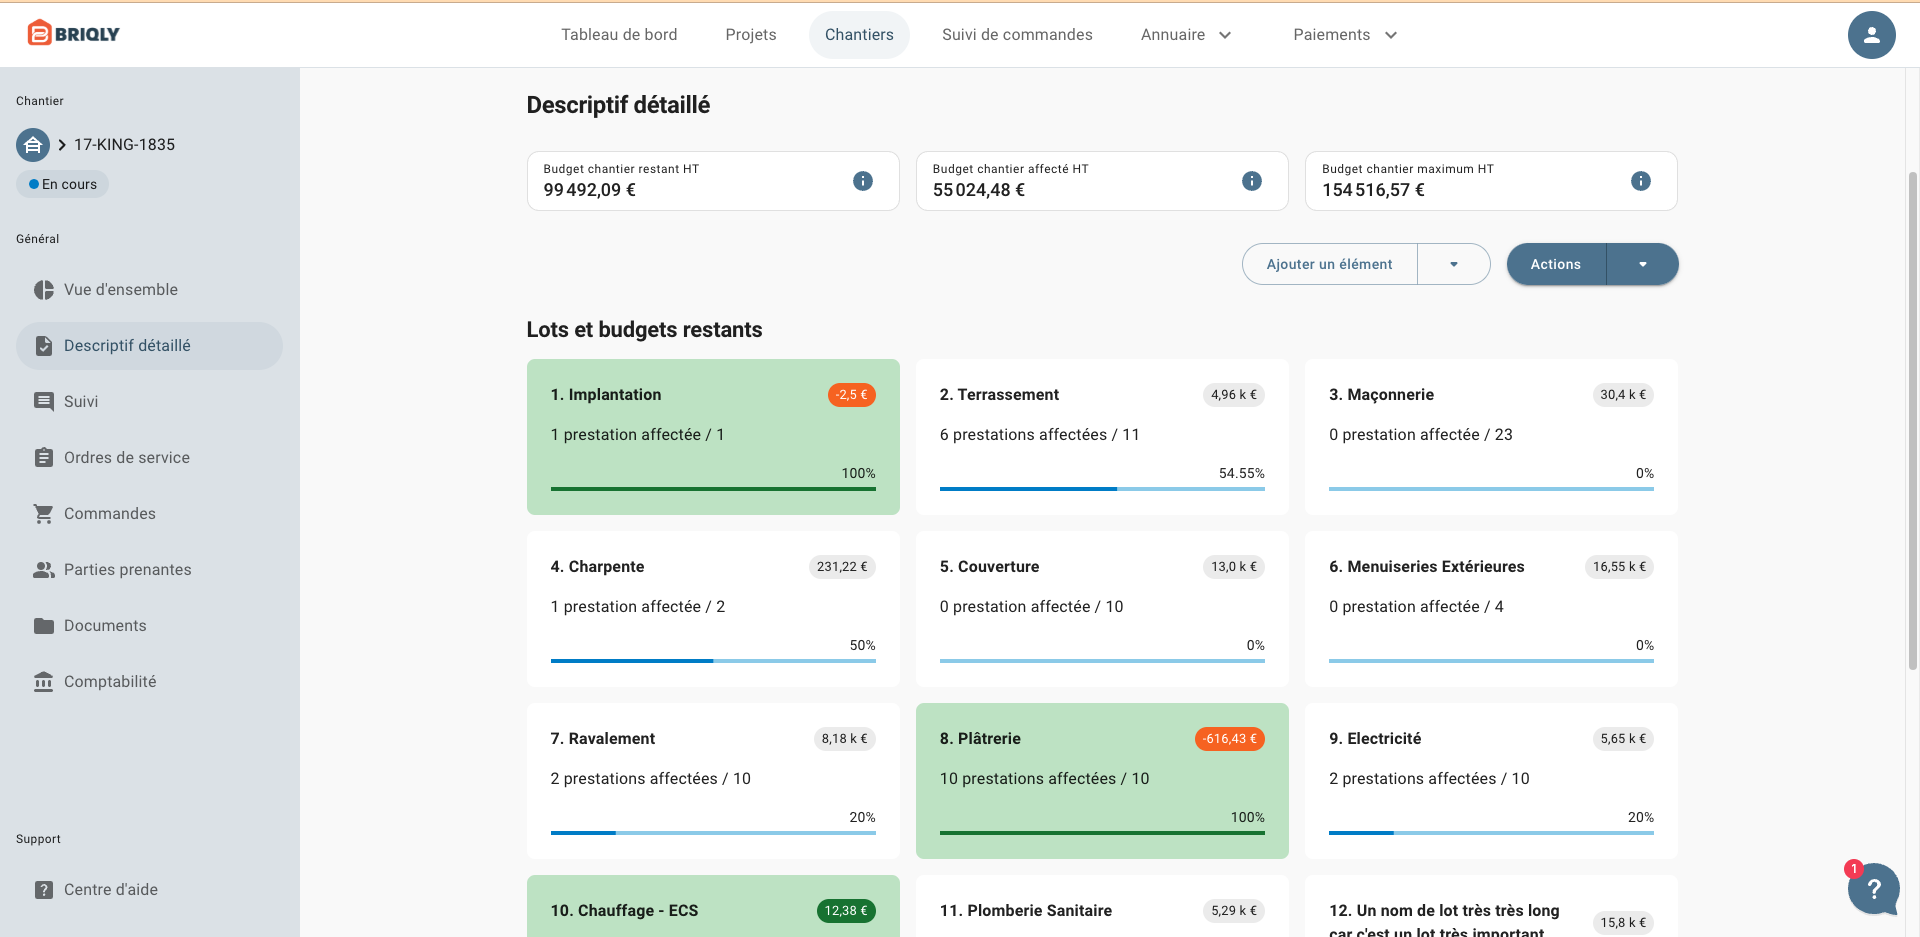Image resolution: width=1920 pixels, height=937 pixels.
Task: Select 6. Menuiseries Extérieures lot title
Action: [x=1426, y=567]
